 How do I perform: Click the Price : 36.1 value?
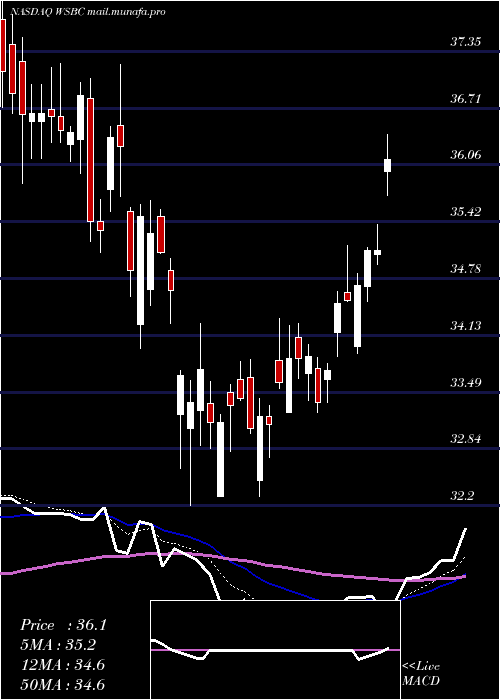point(63,625)
